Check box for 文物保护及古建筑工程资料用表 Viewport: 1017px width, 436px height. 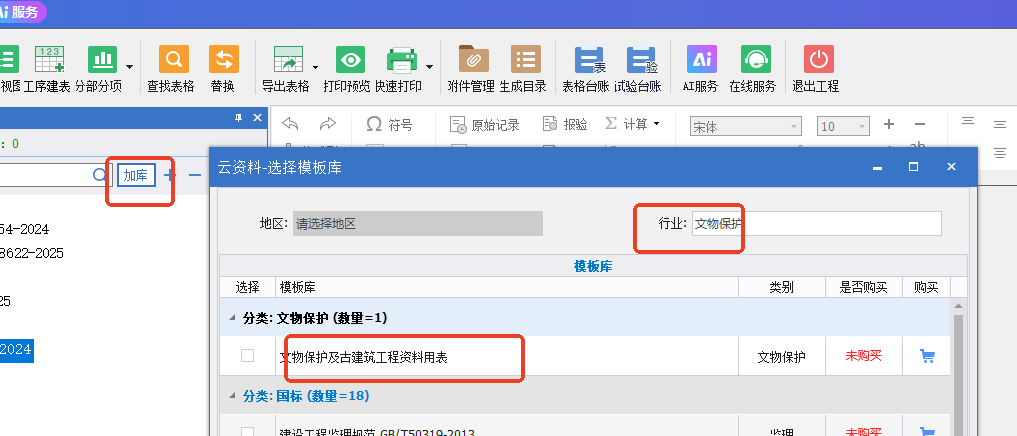pos(248,356)
